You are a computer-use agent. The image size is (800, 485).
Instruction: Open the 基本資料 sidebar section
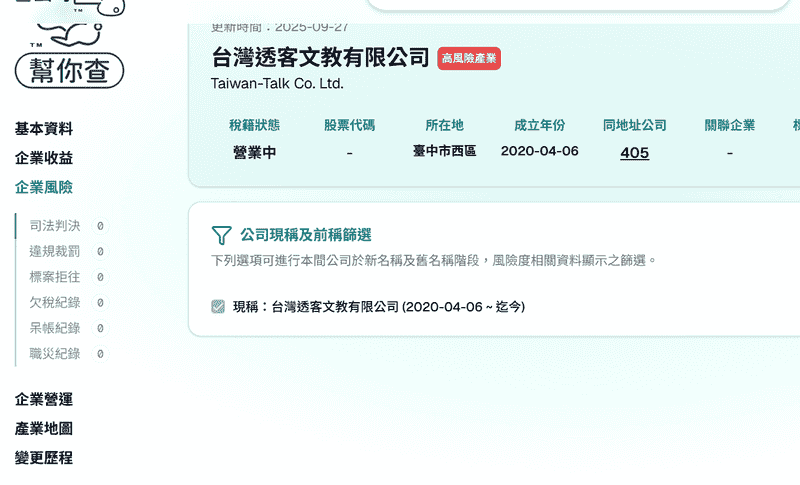(x=44, y=129)
